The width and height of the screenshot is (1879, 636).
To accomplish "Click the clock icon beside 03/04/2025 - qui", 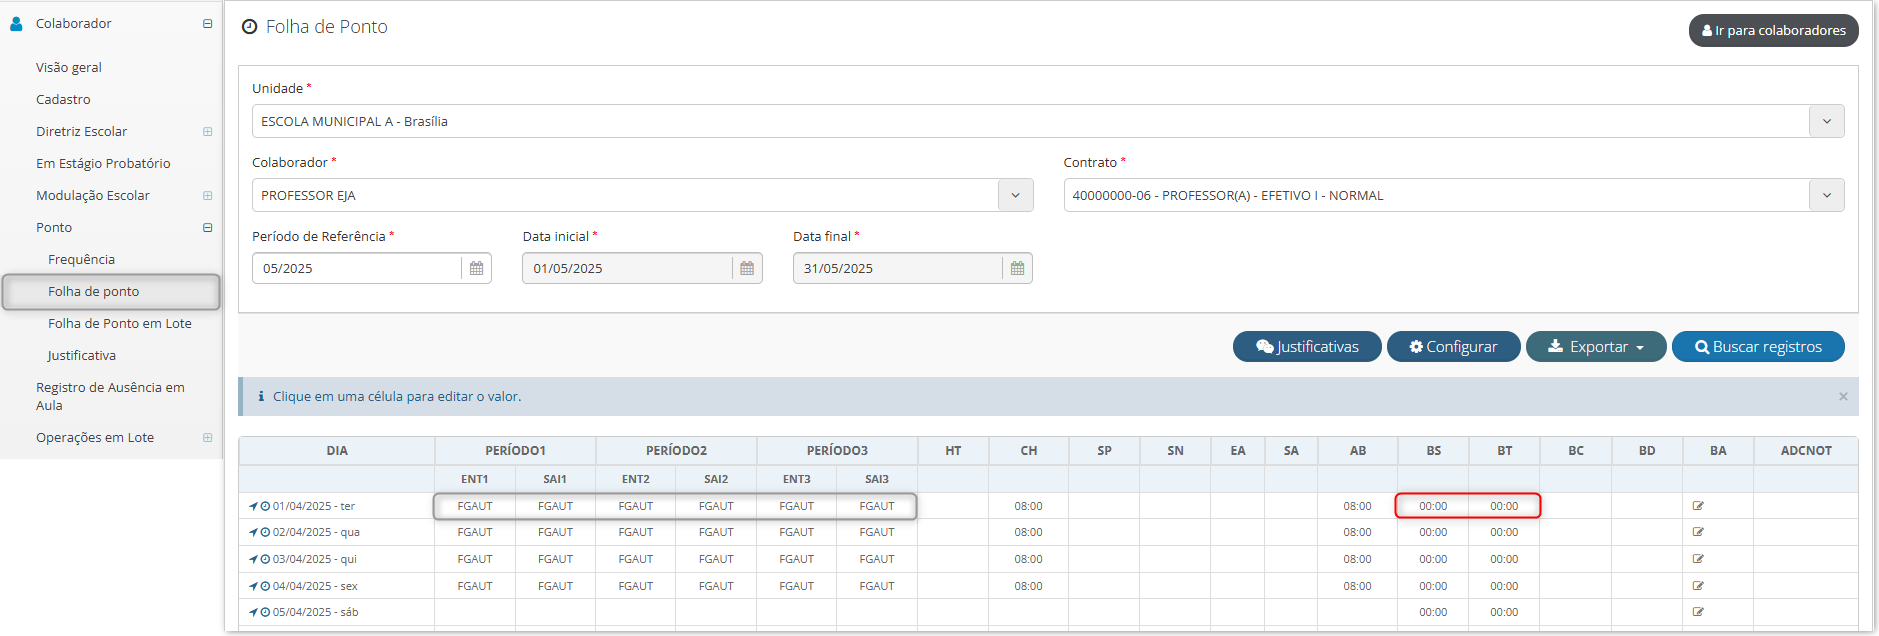I will [265, 559].
